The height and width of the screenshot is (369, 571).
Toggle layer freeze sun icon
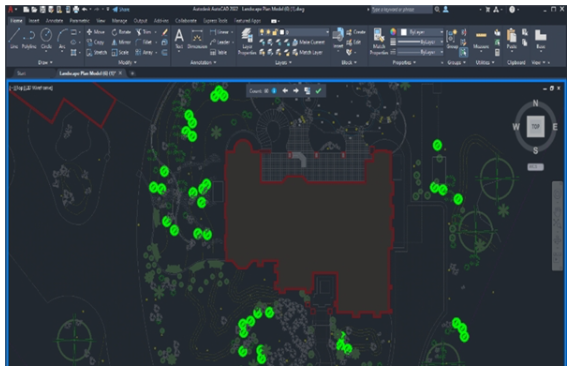[268, 32]
